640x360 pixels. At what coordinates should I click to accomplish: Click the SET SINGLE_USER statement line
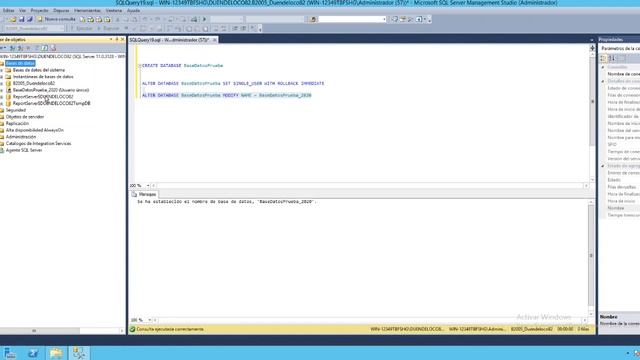(233, 84)
